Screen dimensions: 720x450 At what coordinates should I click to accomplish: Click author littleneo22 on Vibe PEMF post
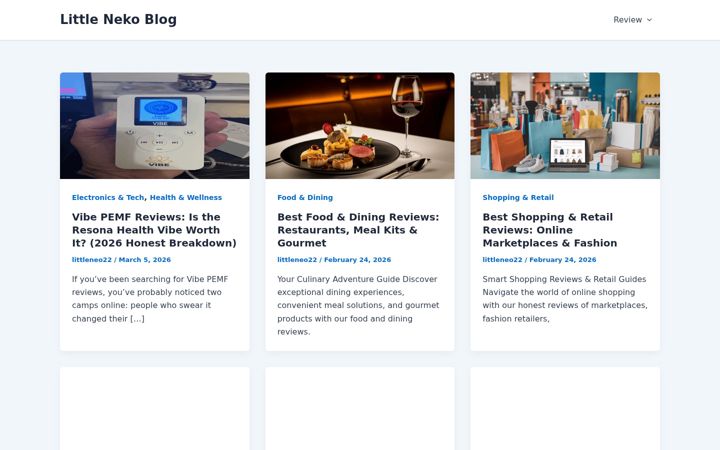coord(92,259)
